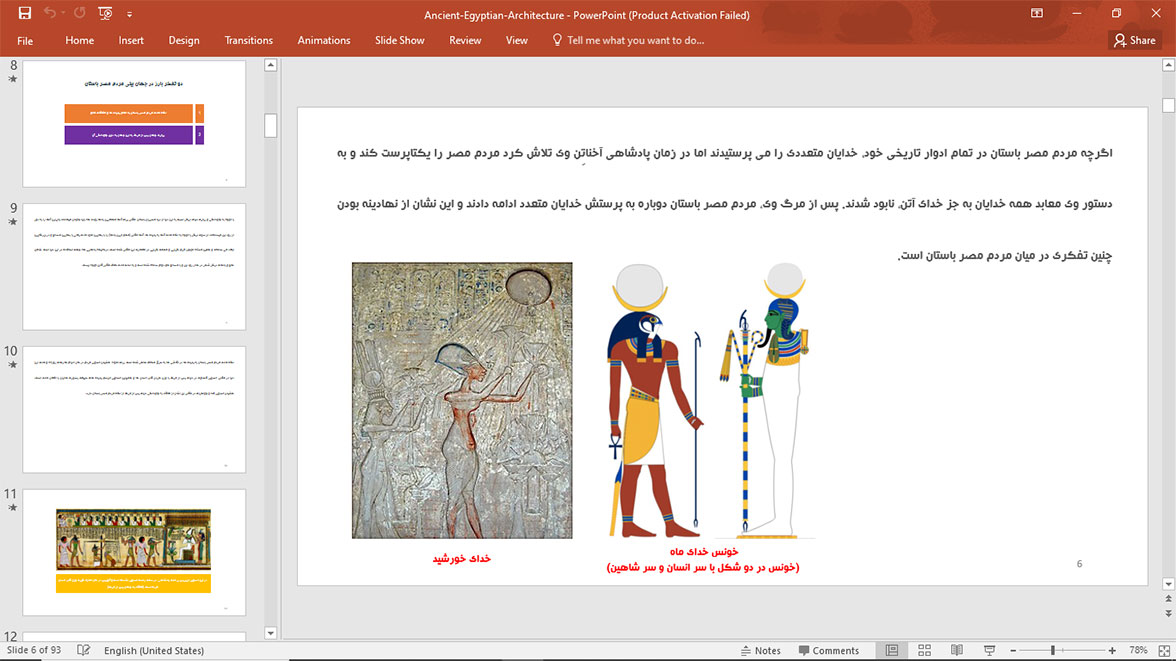Select slide 10 thumbnail

click(134, 410)
